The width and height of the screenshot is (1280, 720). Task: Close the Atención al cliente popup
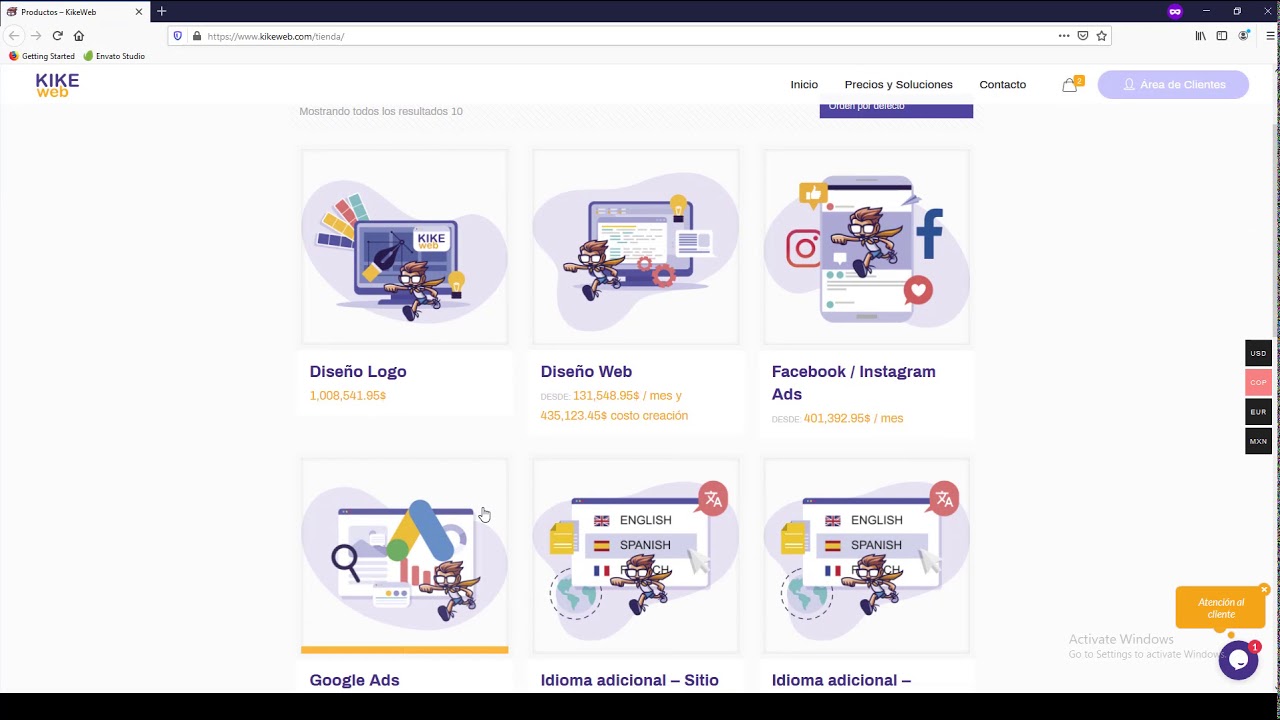1264,590
